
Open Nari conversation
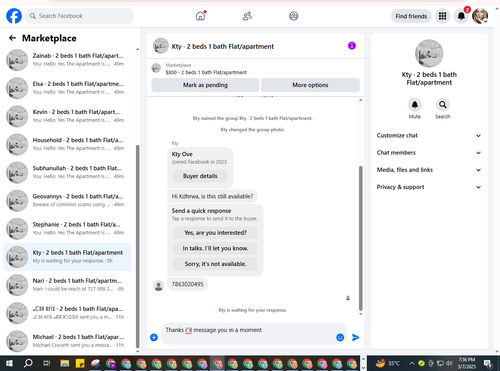[x=68, y=285]
